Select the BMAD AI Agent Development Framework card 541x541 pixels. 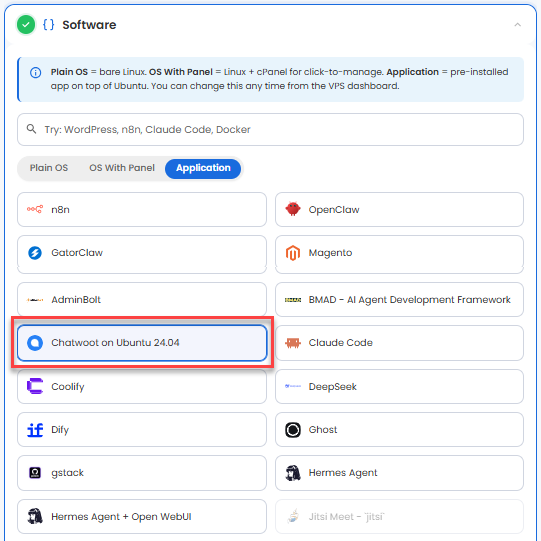click(399, 299)
